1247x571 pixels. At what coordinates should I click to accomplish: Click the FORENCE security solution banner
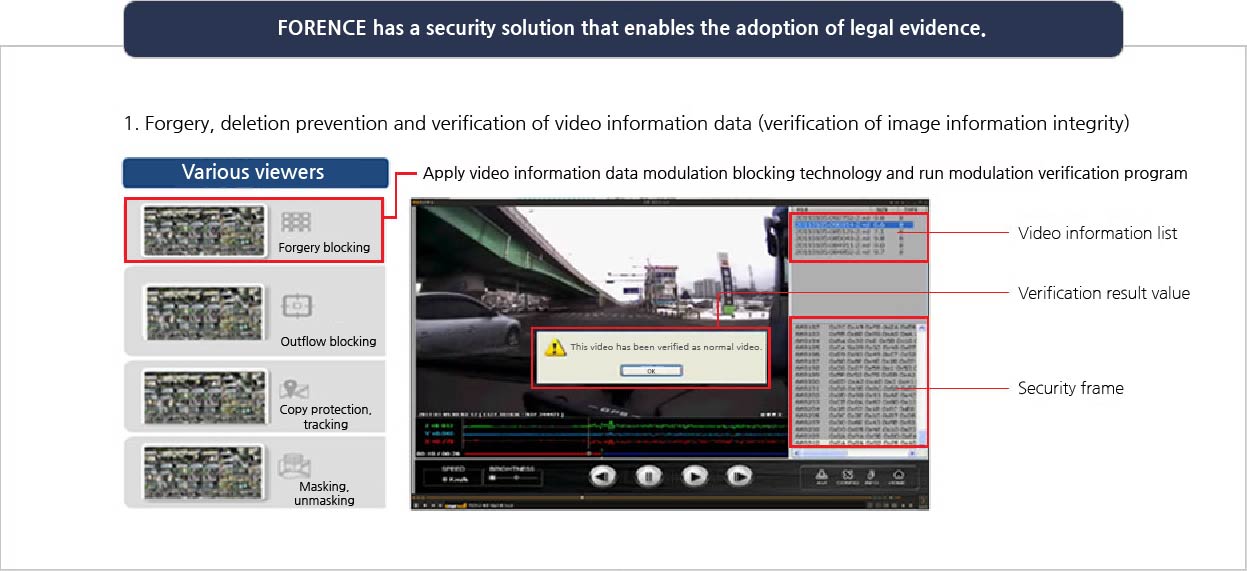623,28
